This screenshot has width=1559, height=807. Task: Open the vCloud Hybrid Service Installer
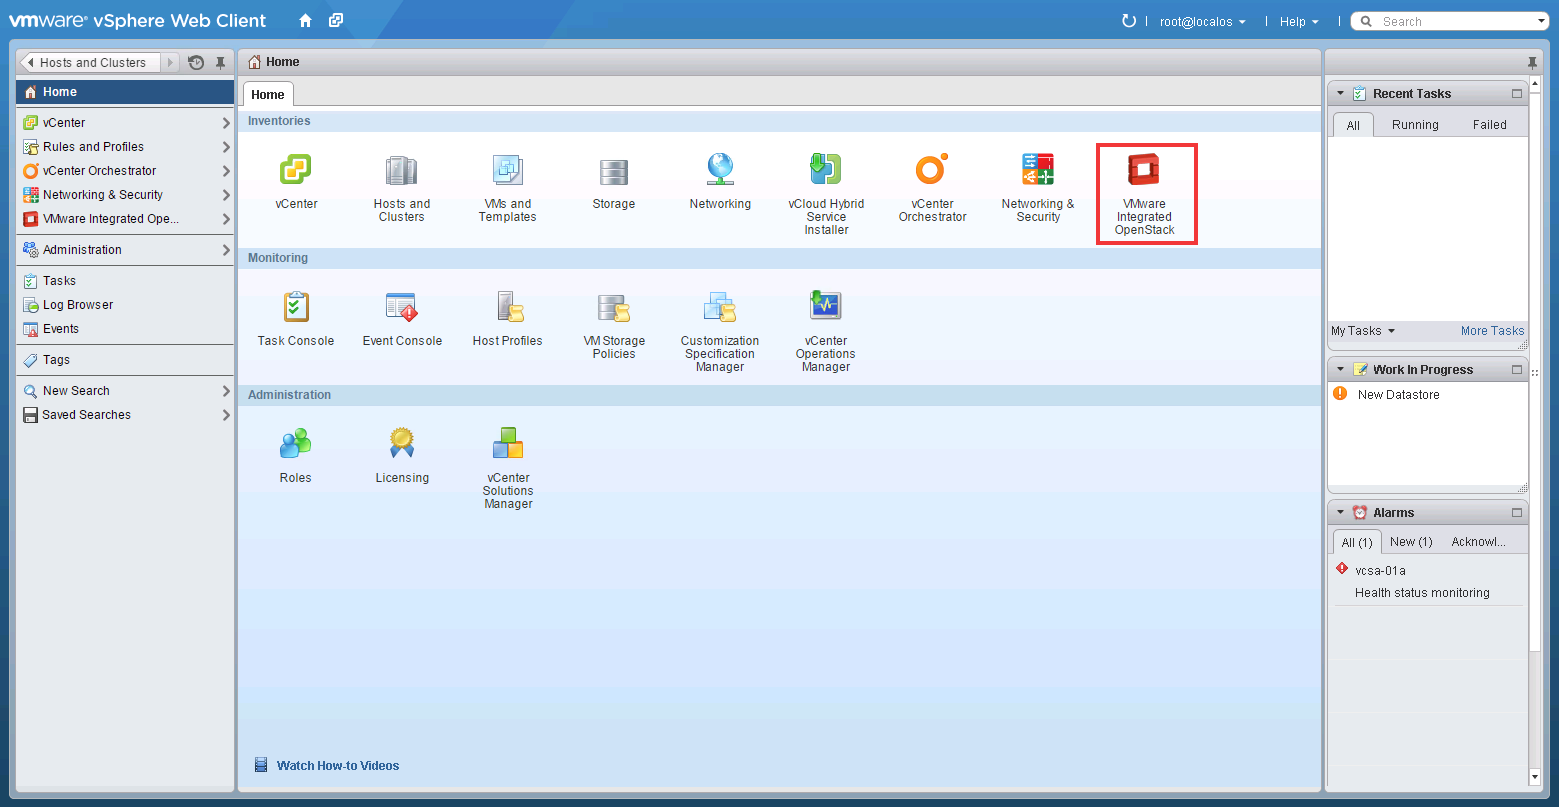coord(825,172)
